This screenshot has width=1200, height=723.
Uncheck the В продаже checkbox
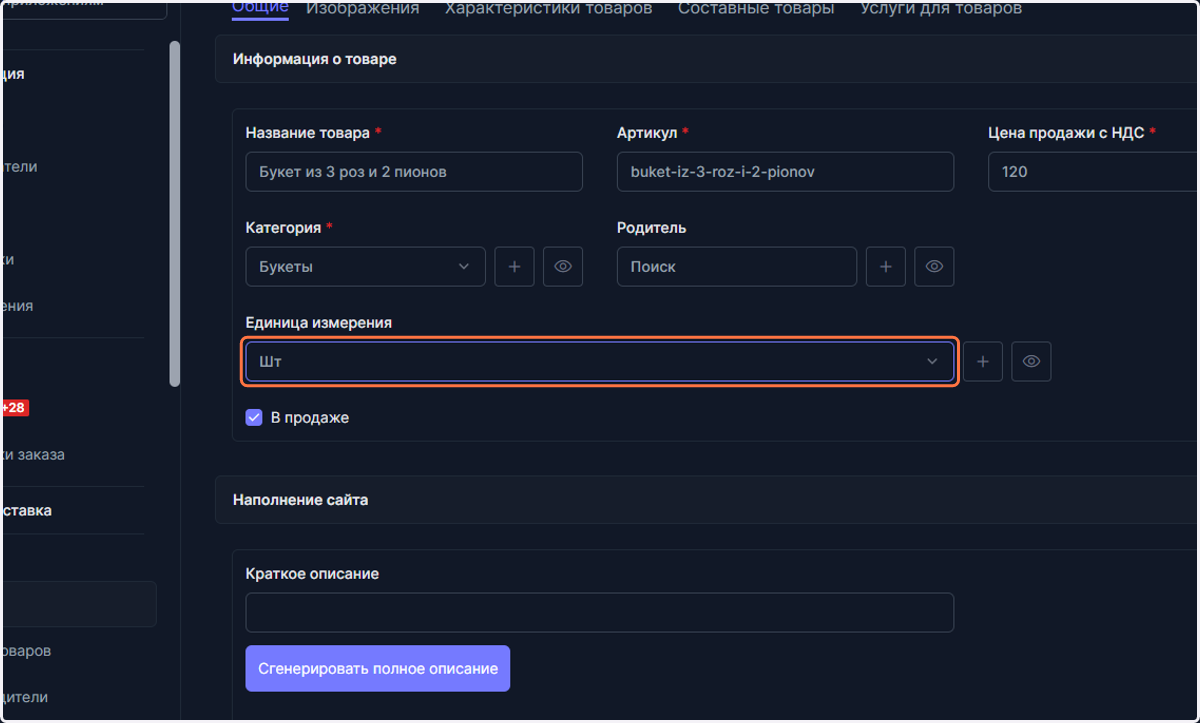coord(254,418)
